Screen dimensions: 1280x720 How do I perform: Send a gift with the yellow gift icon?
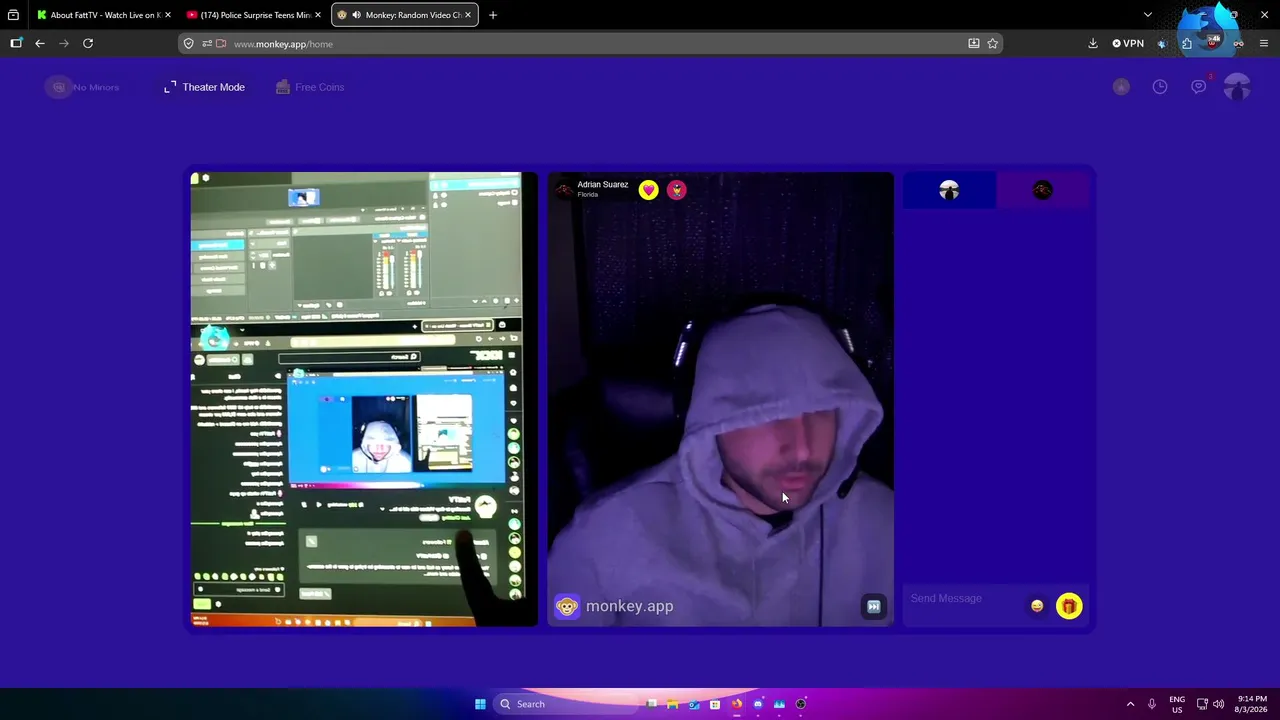point(1069,606)
